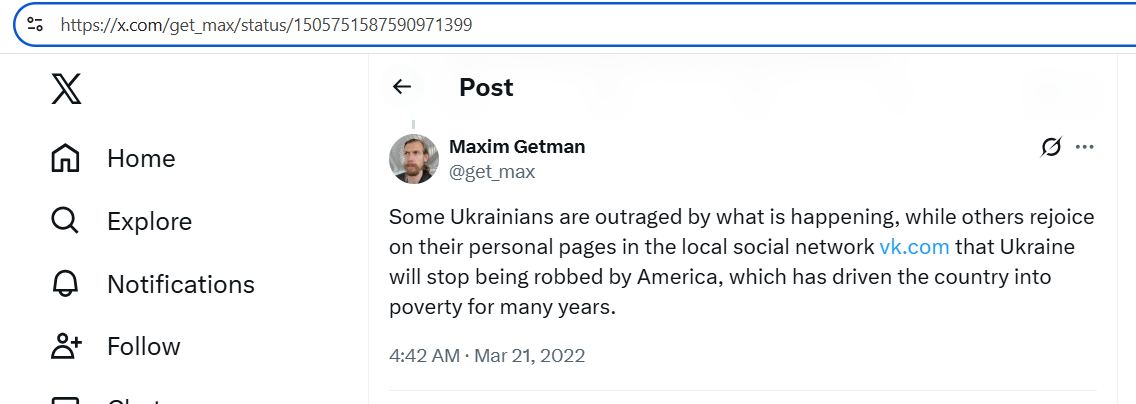Focus the browser address bar URL

coord(500,24)
